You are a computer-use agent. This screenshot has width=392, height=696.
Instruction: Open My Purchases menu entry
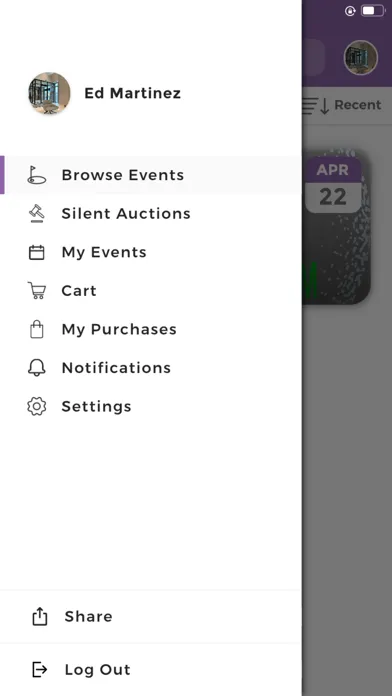(151, 329)
